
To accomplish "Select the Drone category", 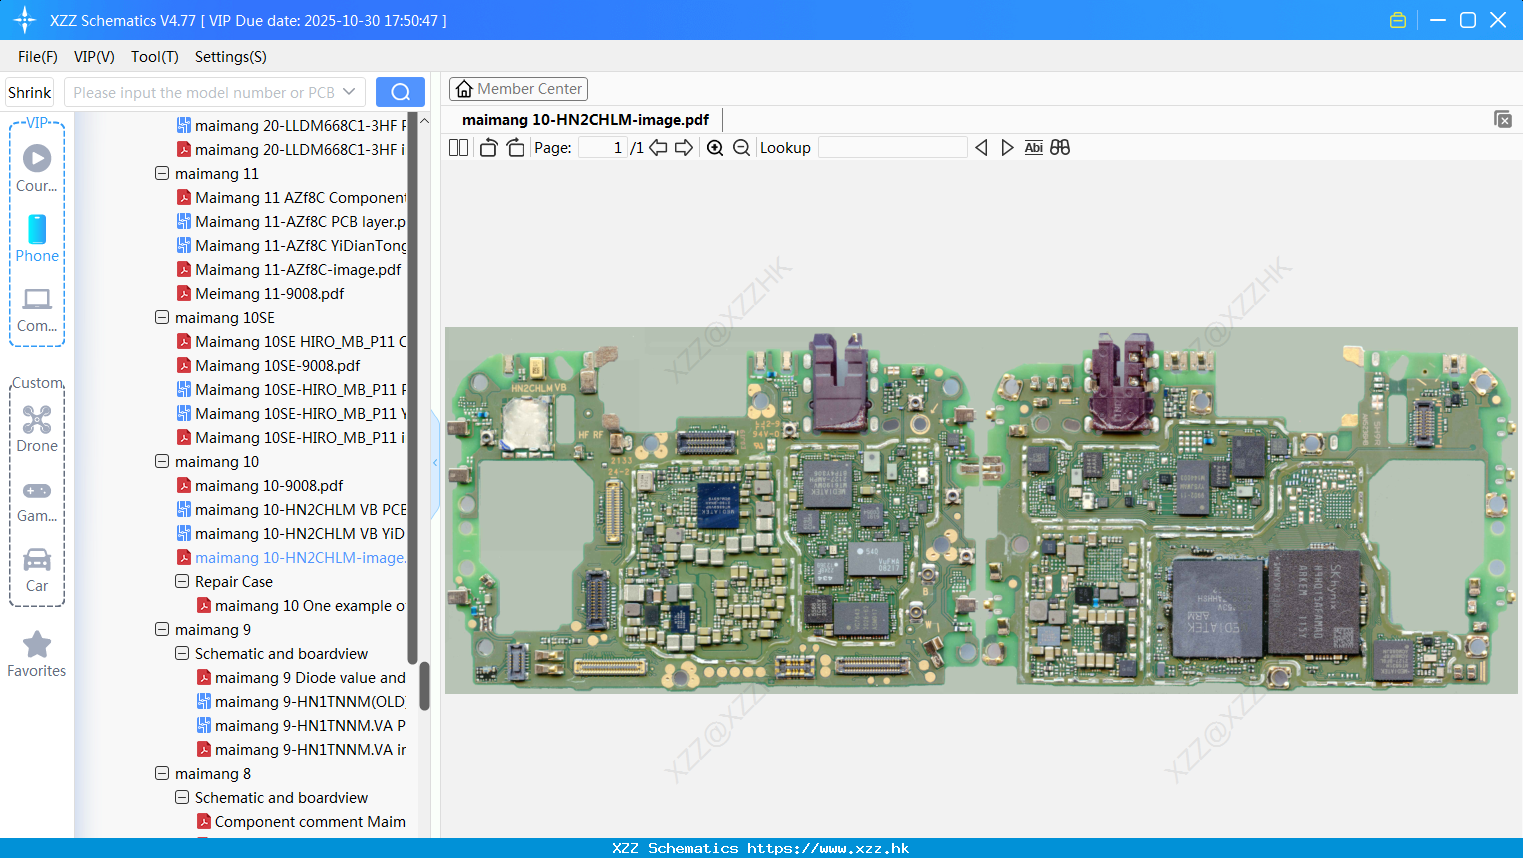I will click(x=37, y=429).
